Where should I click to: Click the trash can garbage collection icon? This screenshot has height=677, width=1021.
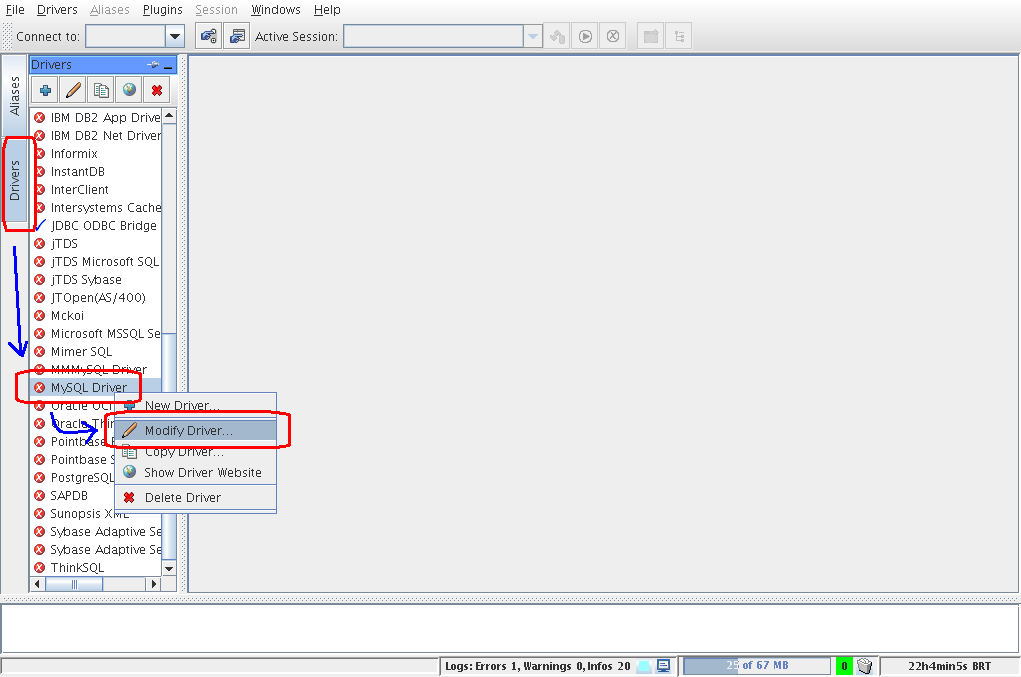(x=864, y=666)
